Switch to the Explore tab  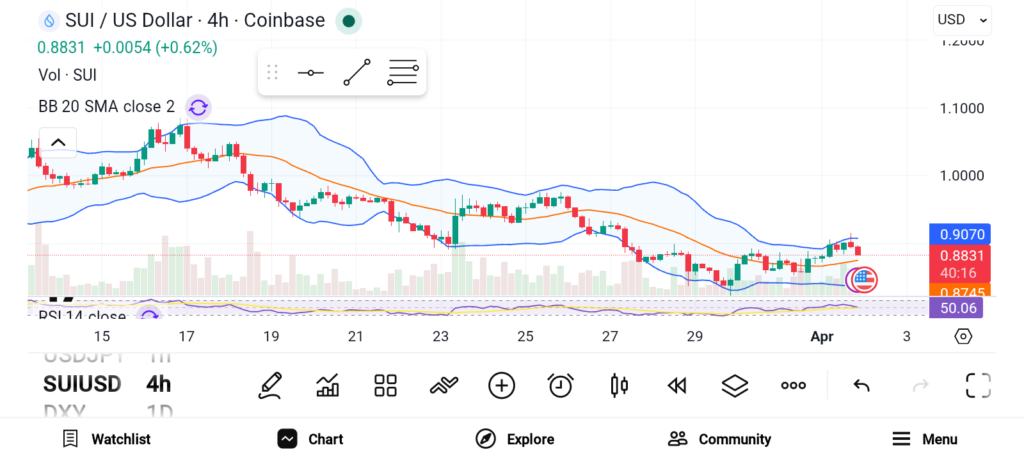pyautogui.click(x=515, y=439)
